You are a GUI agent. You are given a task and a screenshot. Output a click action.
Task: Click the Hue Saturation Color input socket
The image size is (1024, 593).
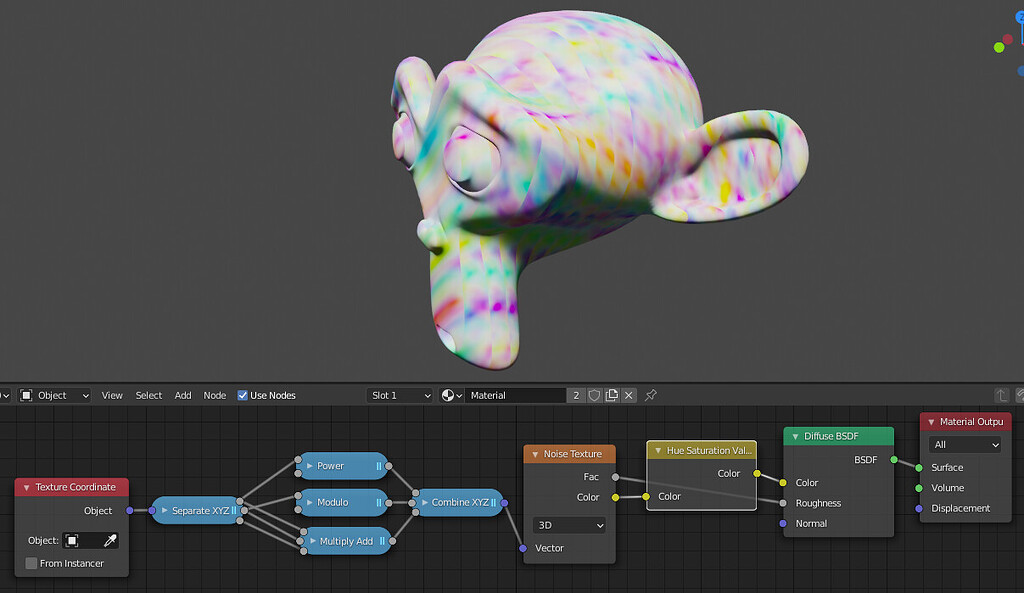pyautogui.click(x=646, y=496)
